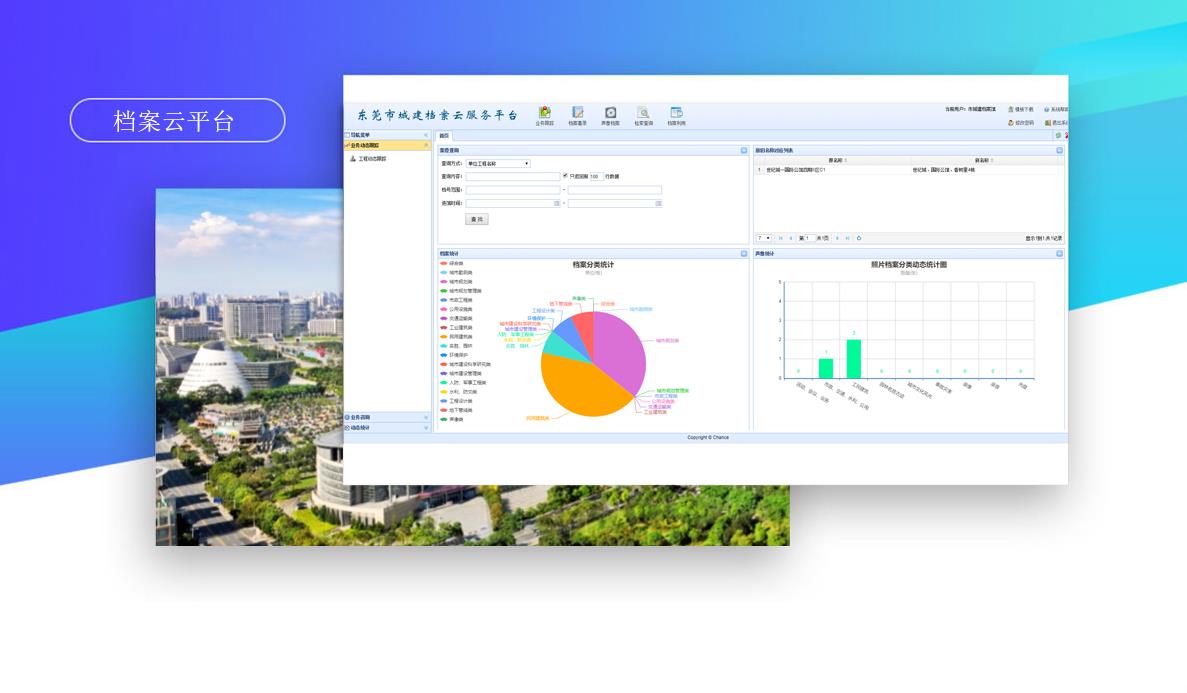Toggle the 市政工程类 legend item
Image resolution: width=1187 pixels, height=693 pixels.
[456, 300]
